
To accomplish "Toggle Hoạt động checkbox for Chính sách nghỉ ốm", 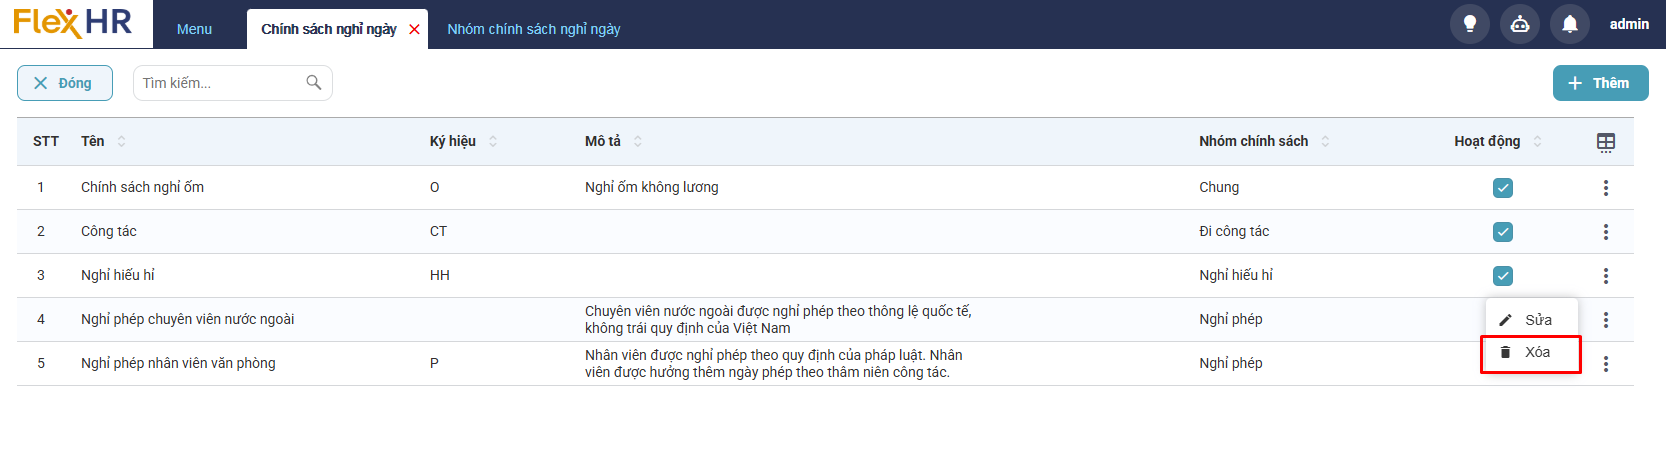I will tap(1503, 188).
